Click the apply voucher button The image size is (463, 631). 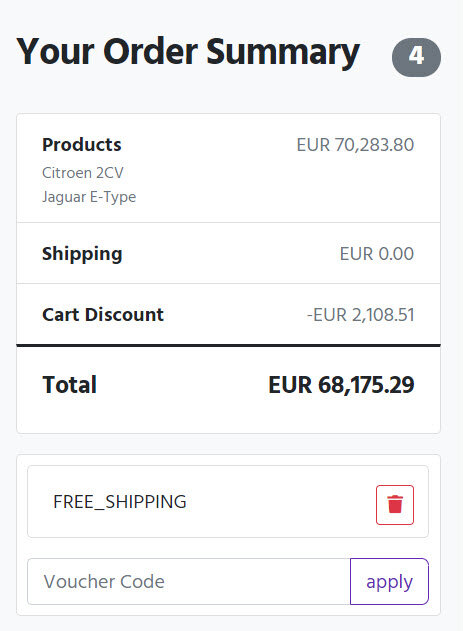tap(389, 581)
